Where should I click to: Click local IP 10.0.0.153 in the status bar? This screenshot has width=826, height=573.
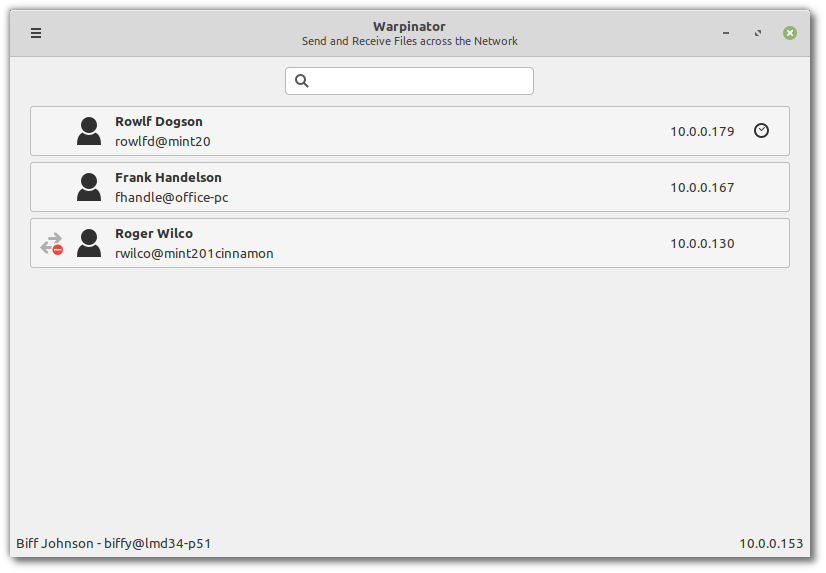click(771, 544)
